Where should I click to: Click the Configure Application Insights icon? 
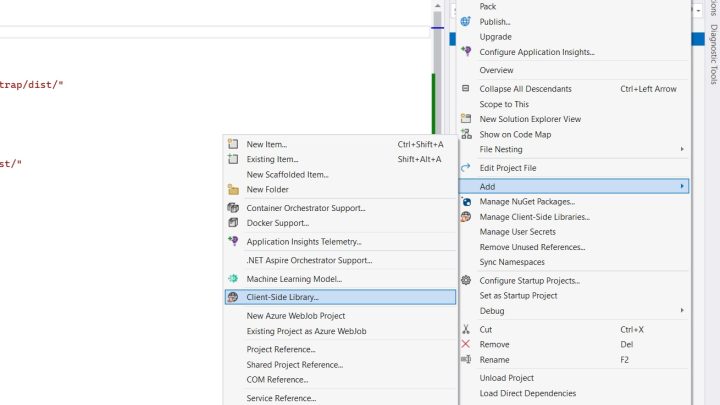[x=466, y=51]
